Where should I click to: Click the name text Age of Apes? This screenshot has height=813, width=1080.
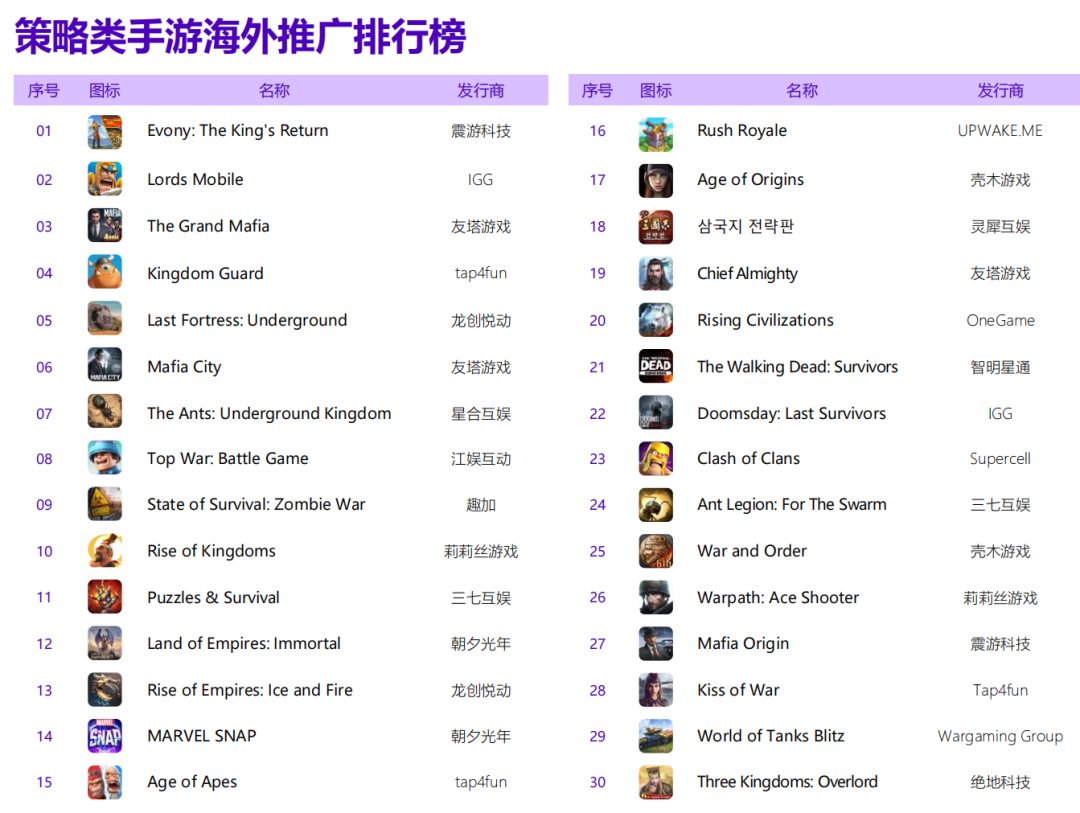(192, 782)
